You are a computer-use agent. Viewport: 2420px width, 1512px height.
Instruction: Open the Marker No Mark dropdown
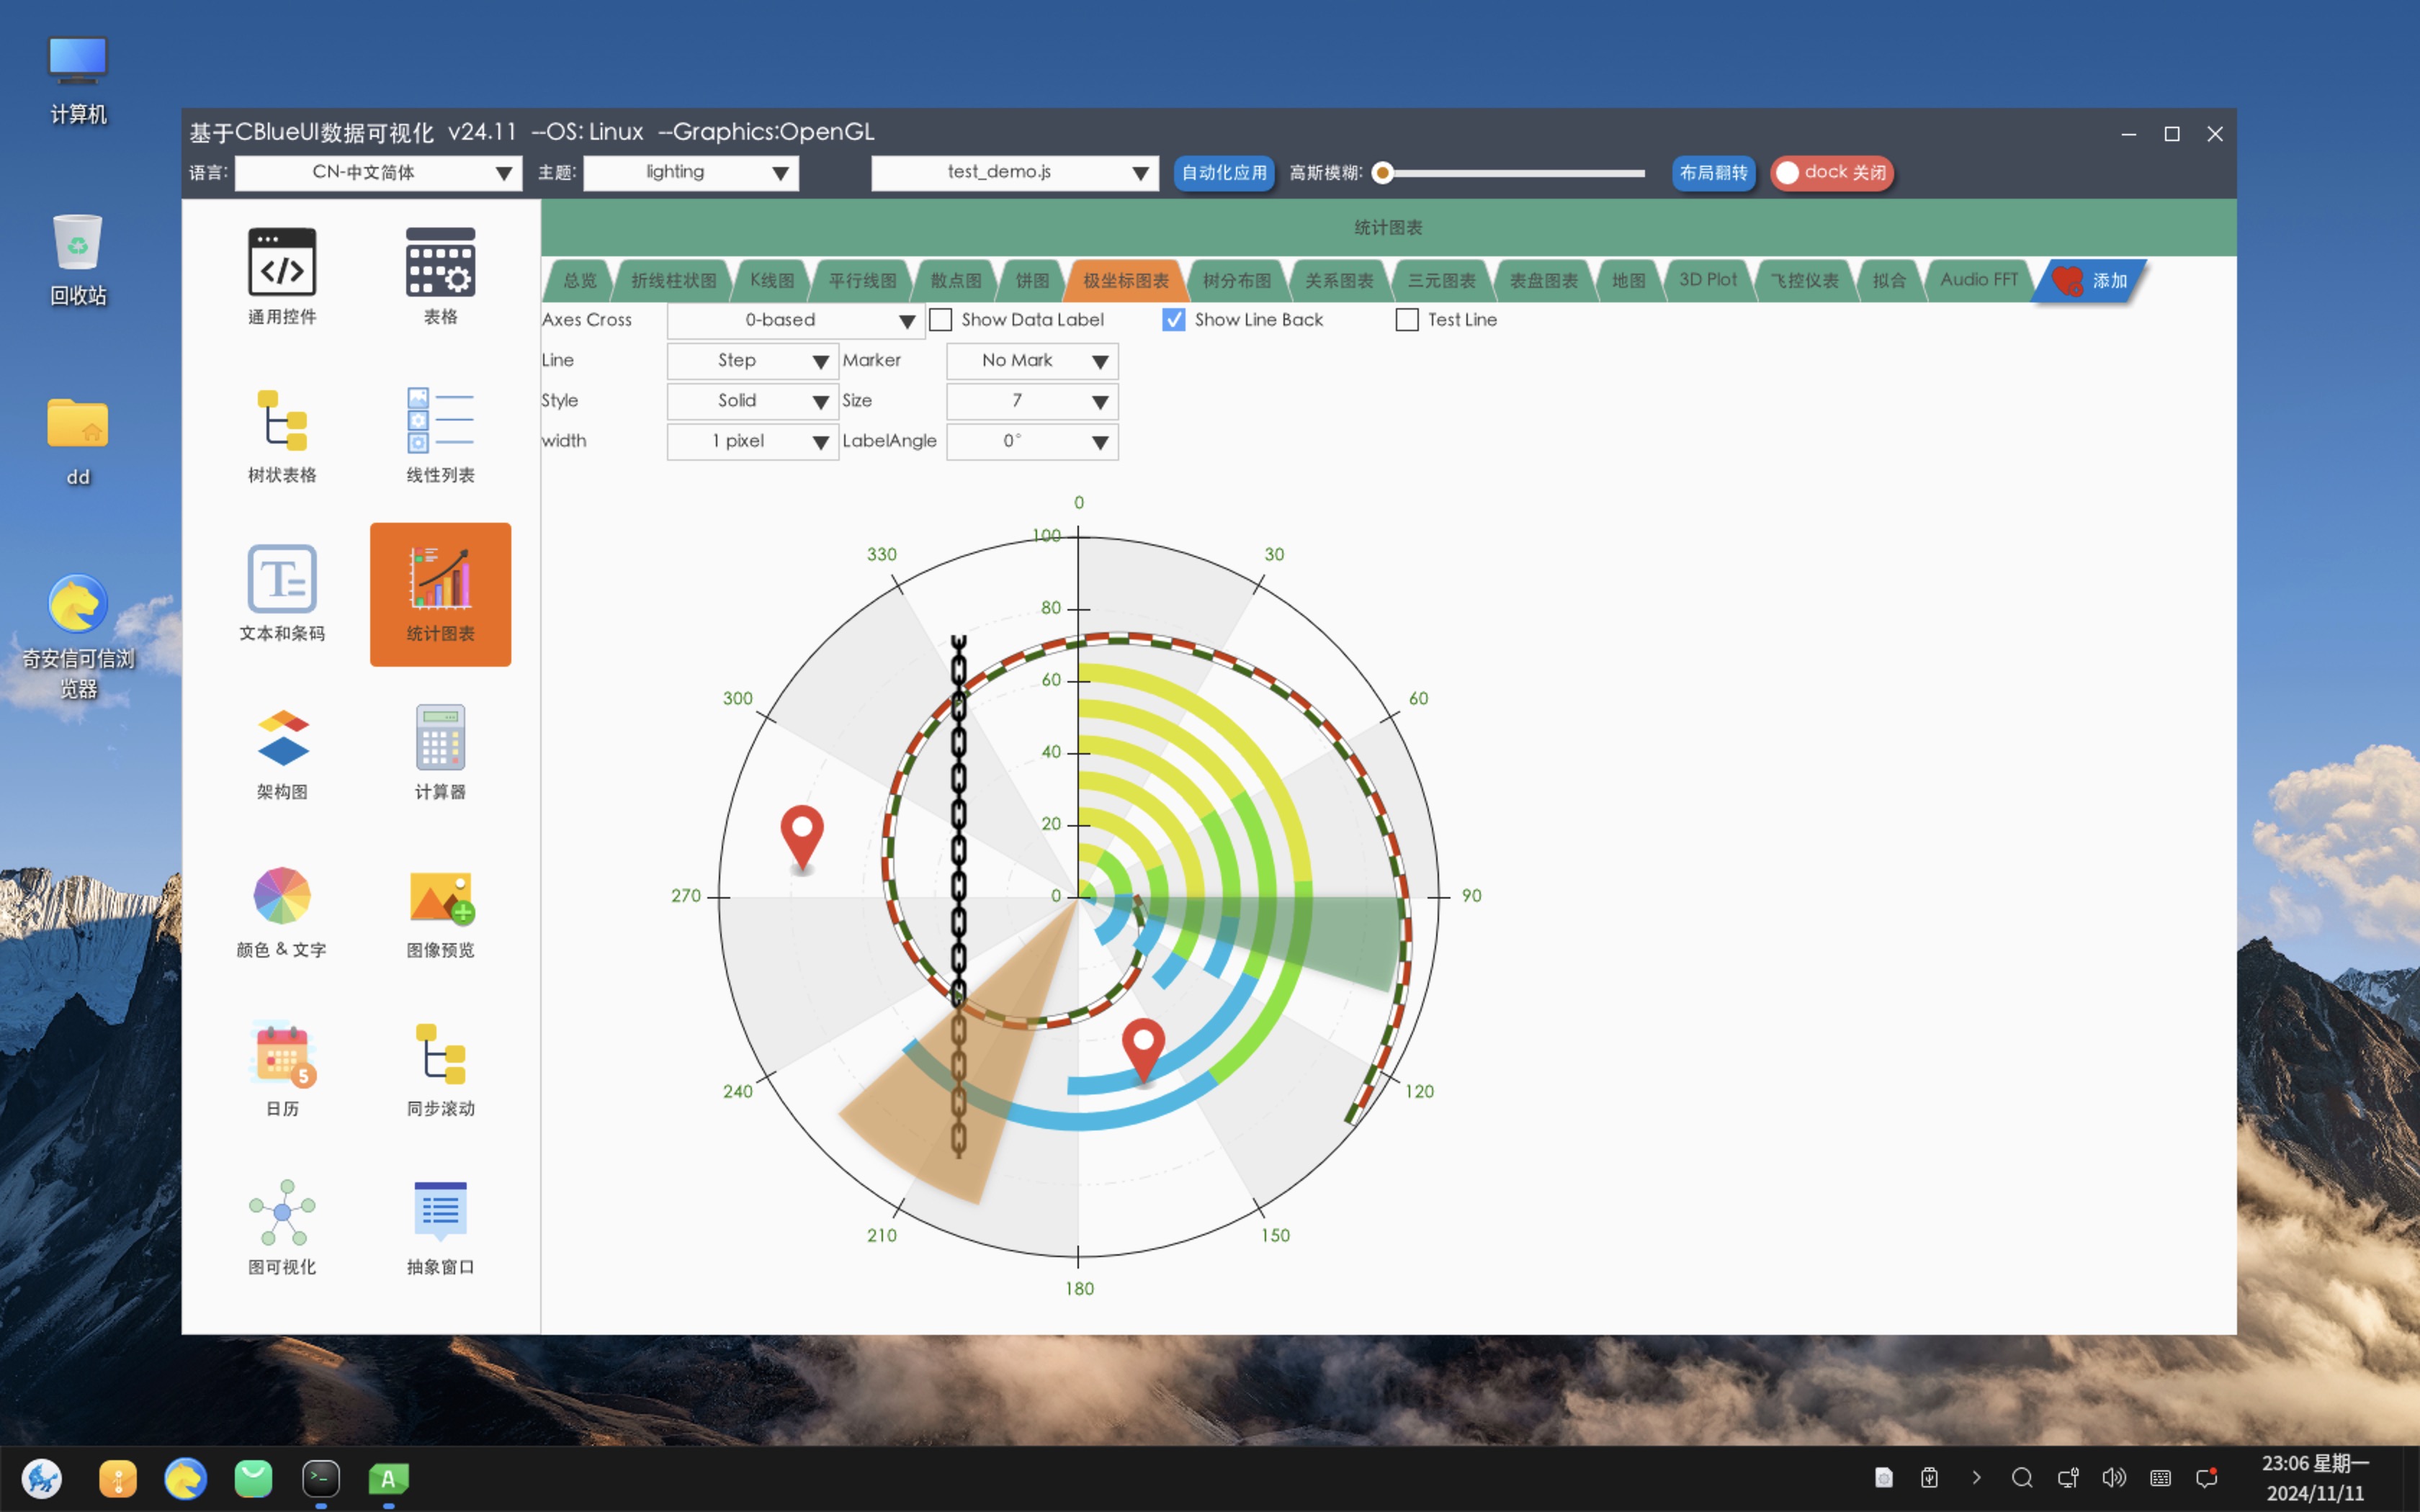pos(1031,361)
